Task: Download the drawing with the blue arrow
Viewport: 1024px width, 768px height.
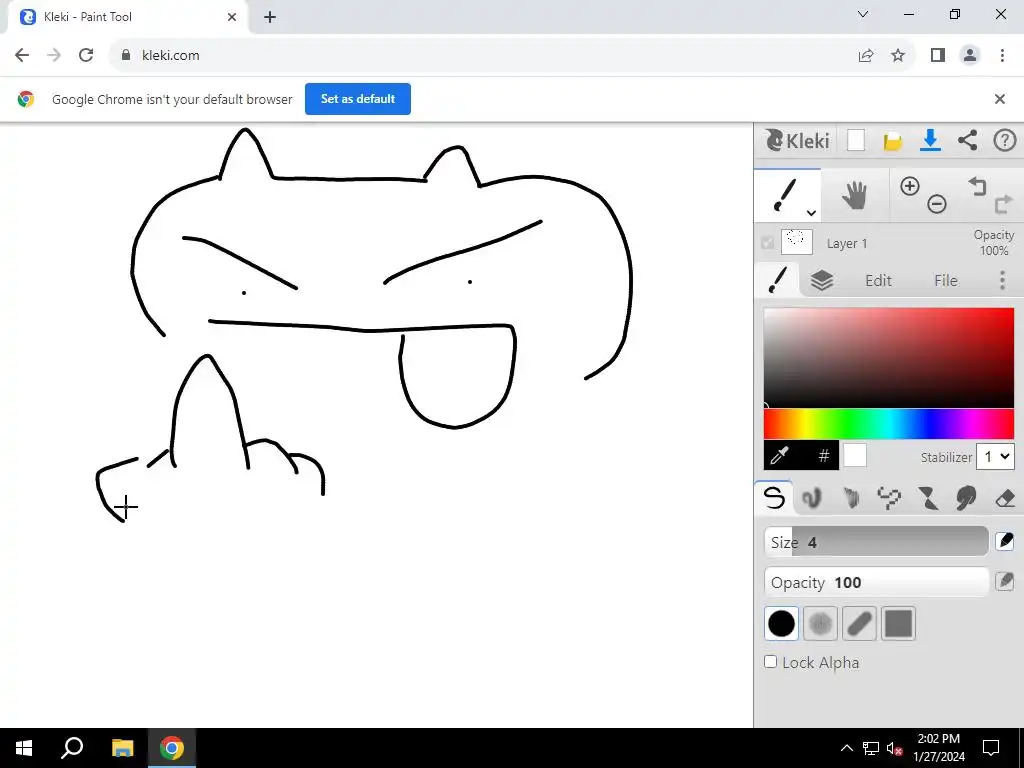Action: [930, 140]
